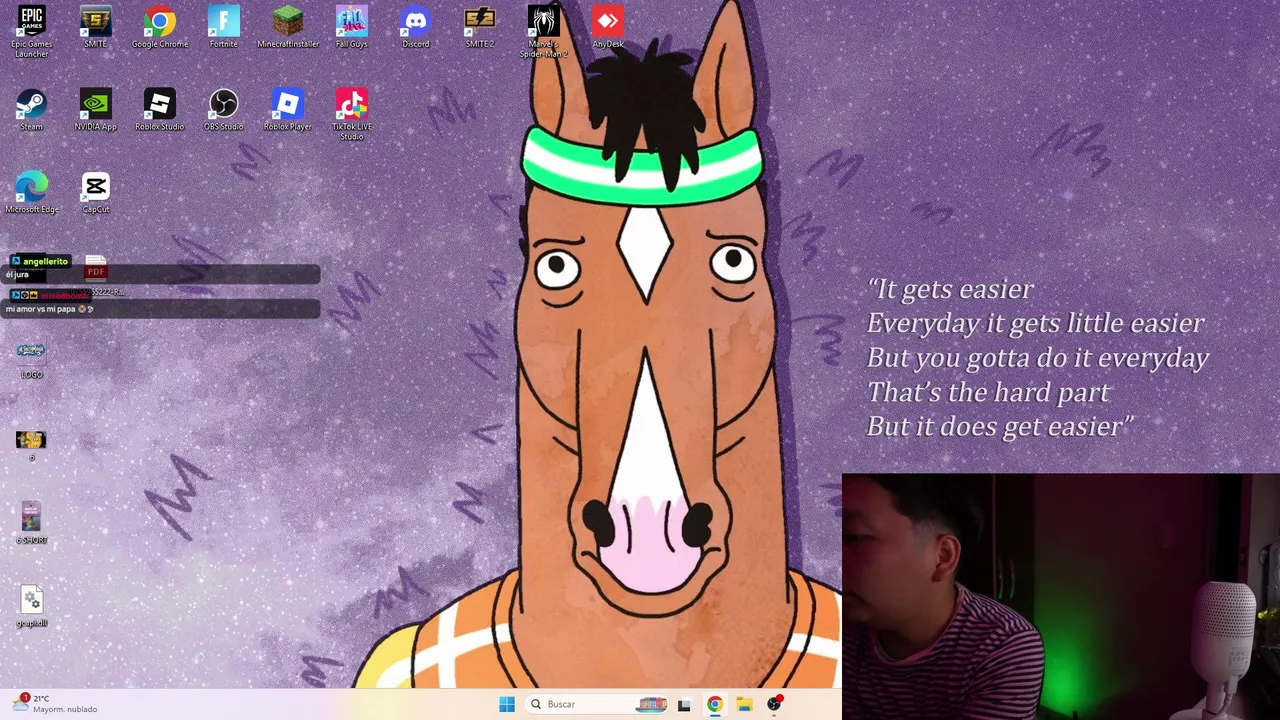Viewport: 1280px width, 720px height.
Task: Click the CapCut desktop icon
Action: tap(96, 193)
